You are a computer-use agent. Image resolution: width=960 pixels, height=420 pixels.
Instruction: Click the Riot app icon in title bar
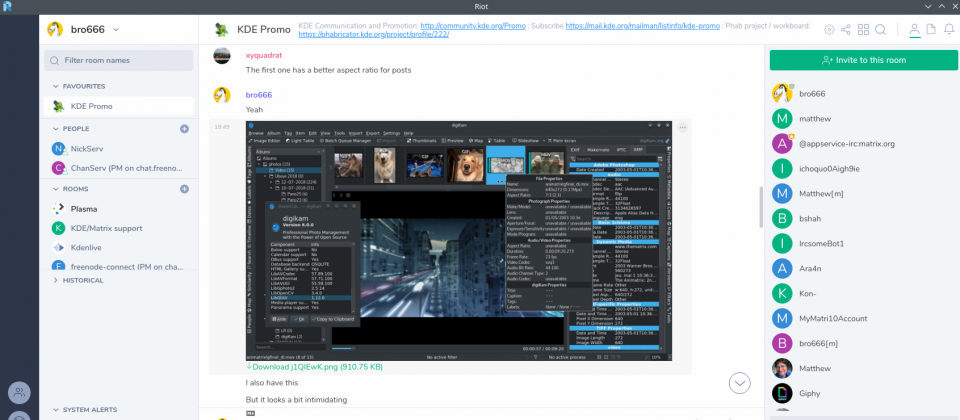(x=7, y=7)
